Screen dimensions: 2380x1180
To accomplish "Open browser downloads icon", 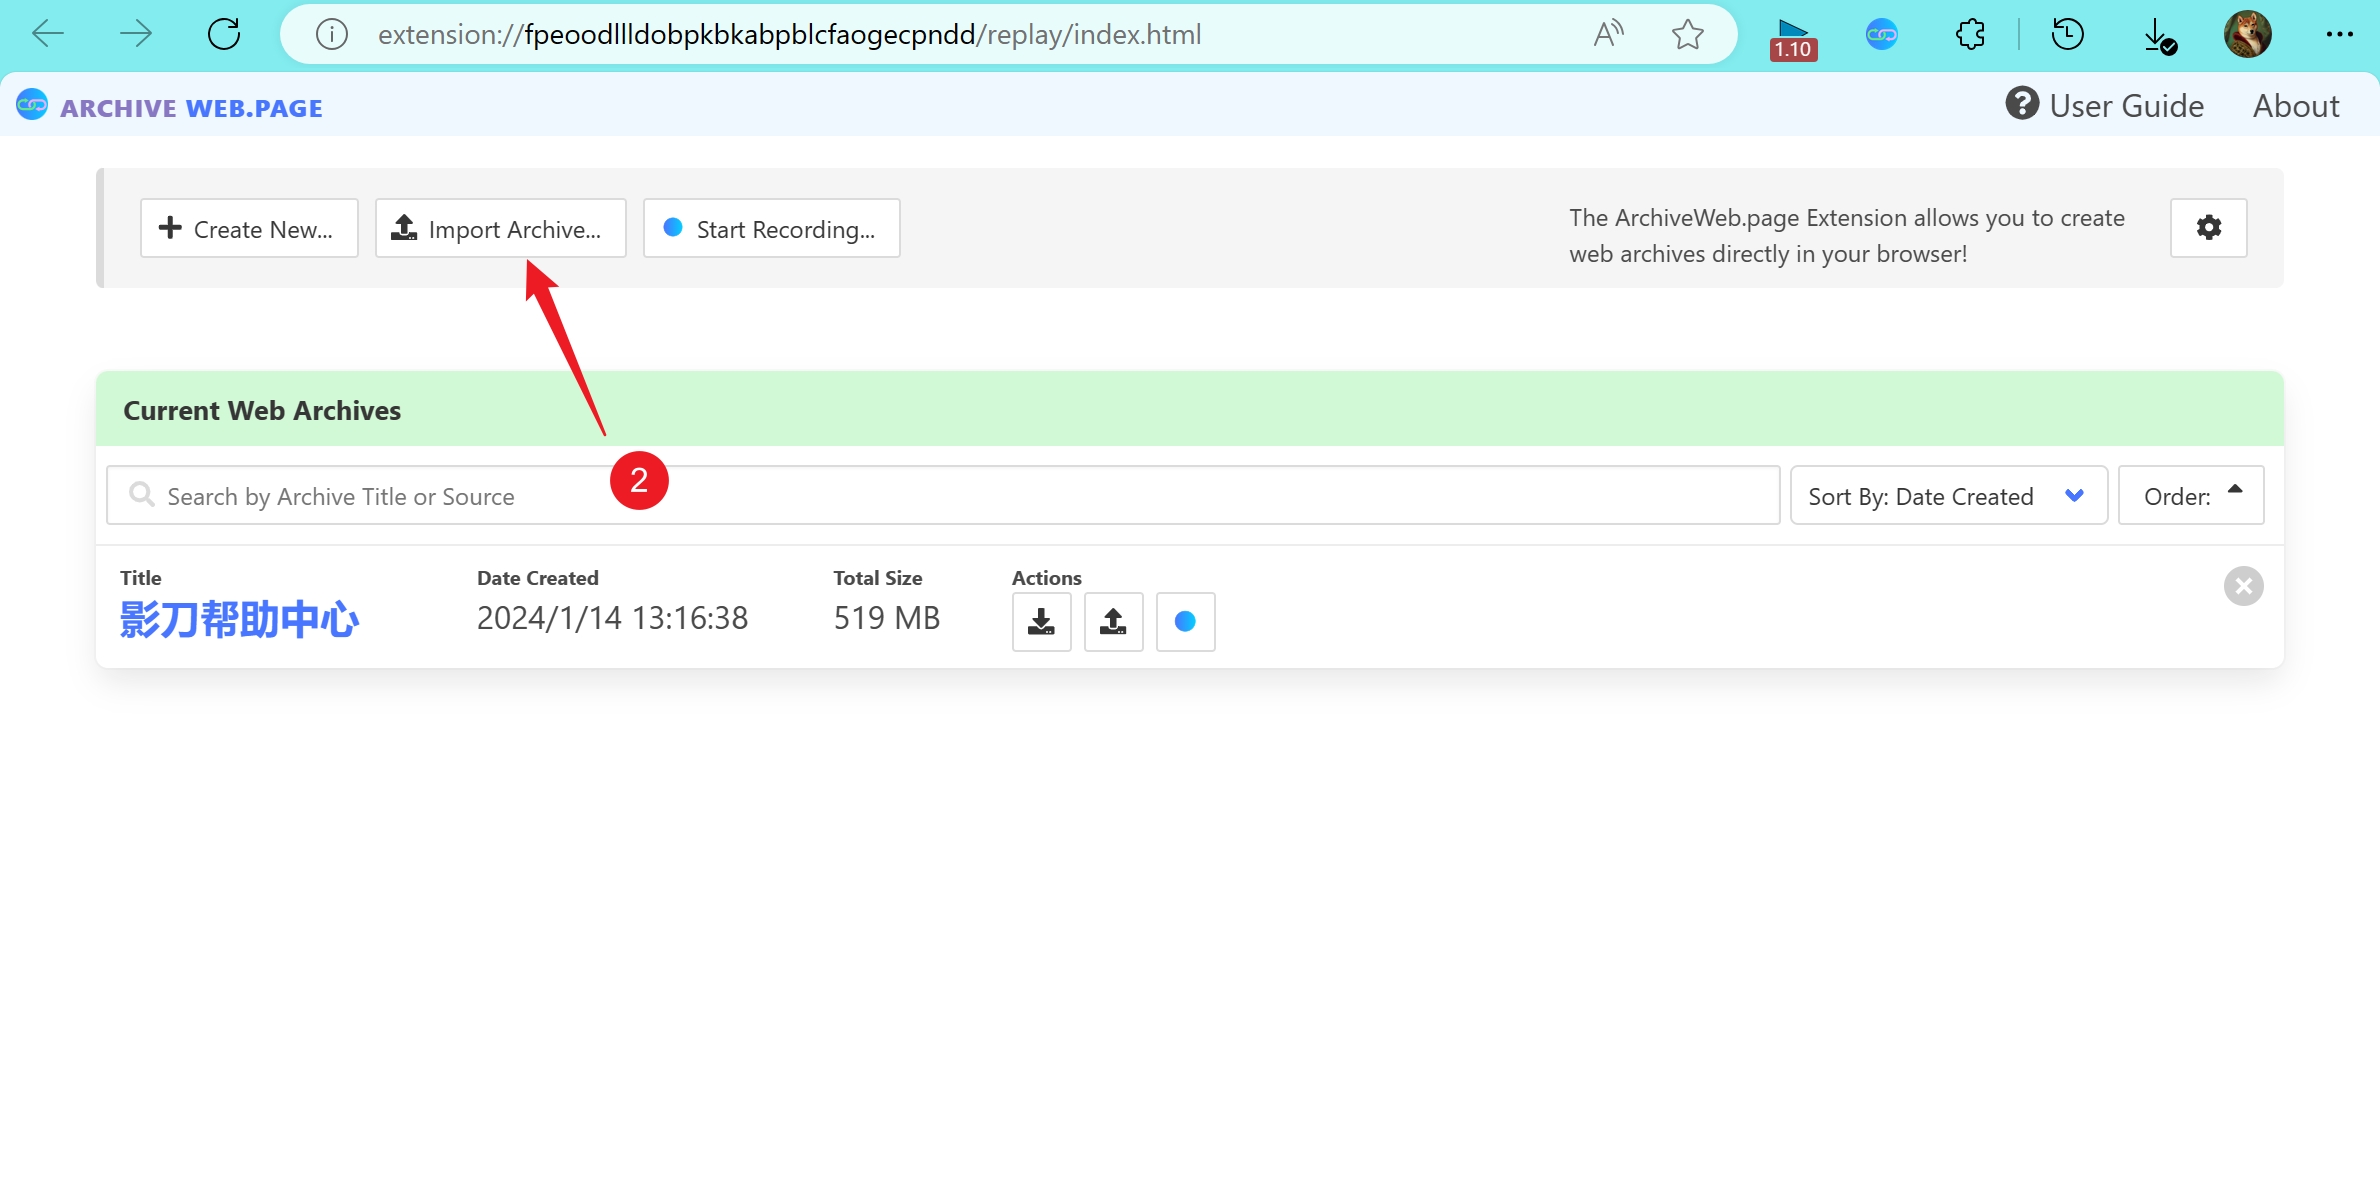I will coord(2158,37).
